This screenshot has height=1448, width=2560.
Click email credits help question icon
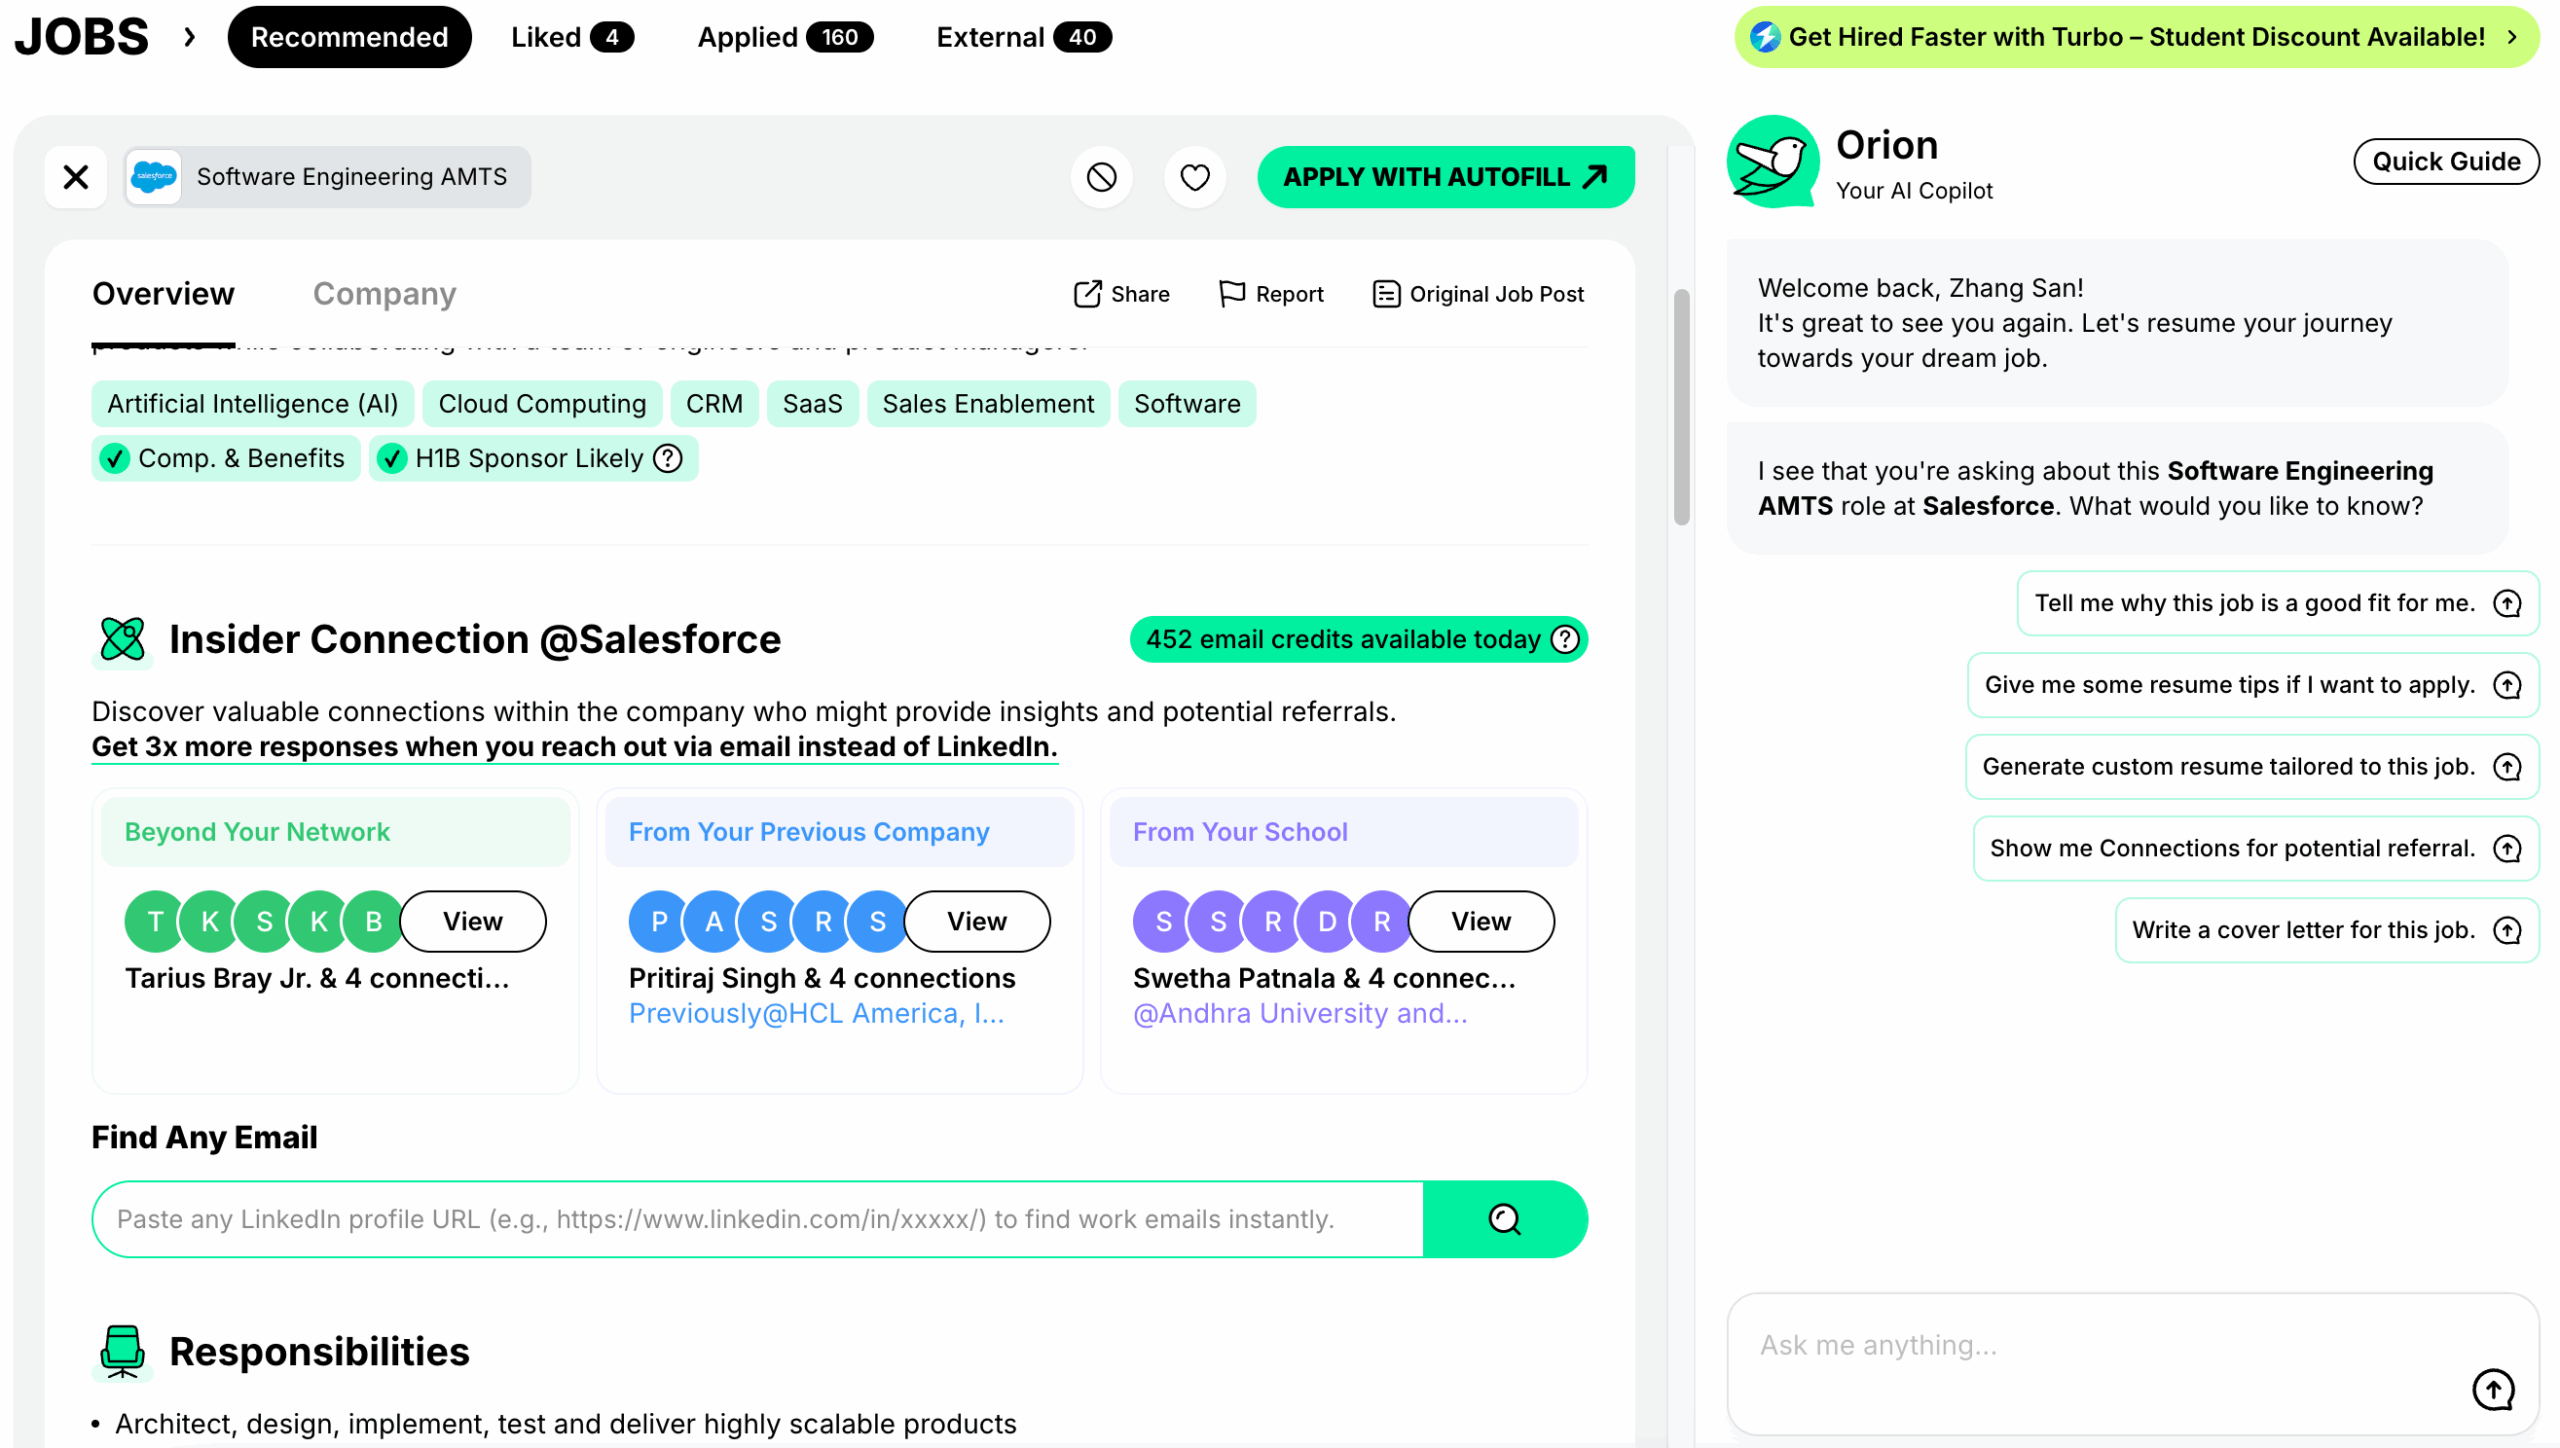tap(1565, 639)
